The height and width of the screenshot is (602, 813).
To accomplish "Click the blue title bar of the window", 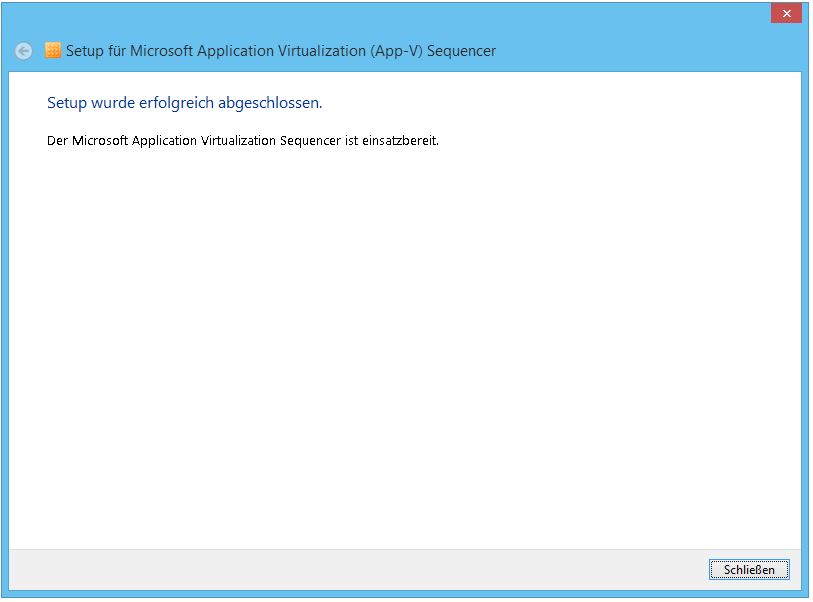I will [x=400, y=12].
